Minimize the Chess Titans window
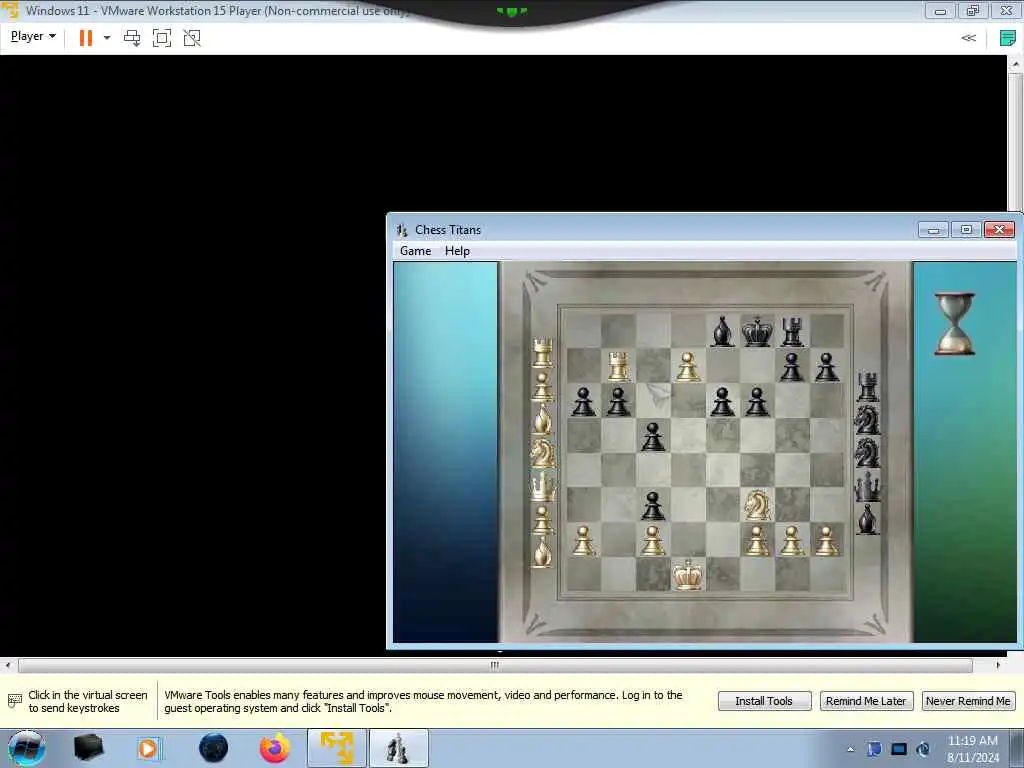 [933, 229]
